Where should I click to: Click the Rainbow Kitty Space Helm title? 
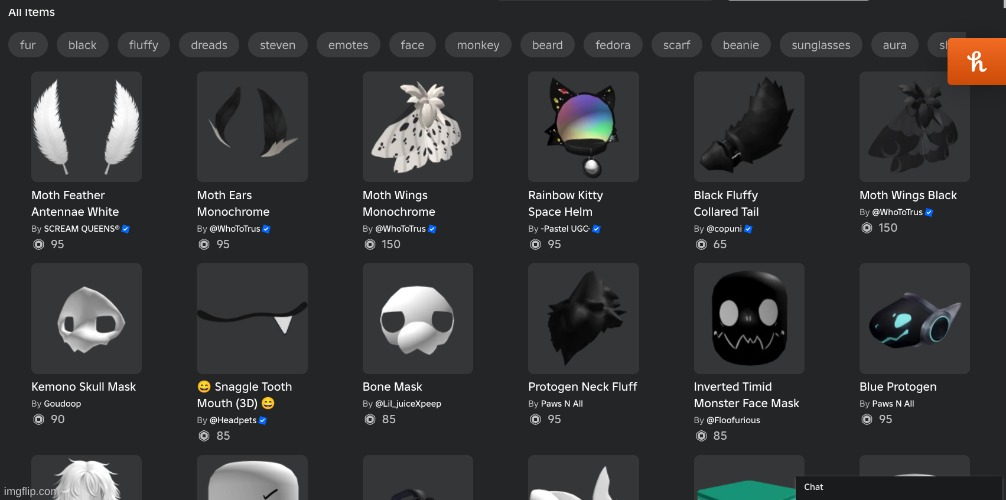(565, 203)
